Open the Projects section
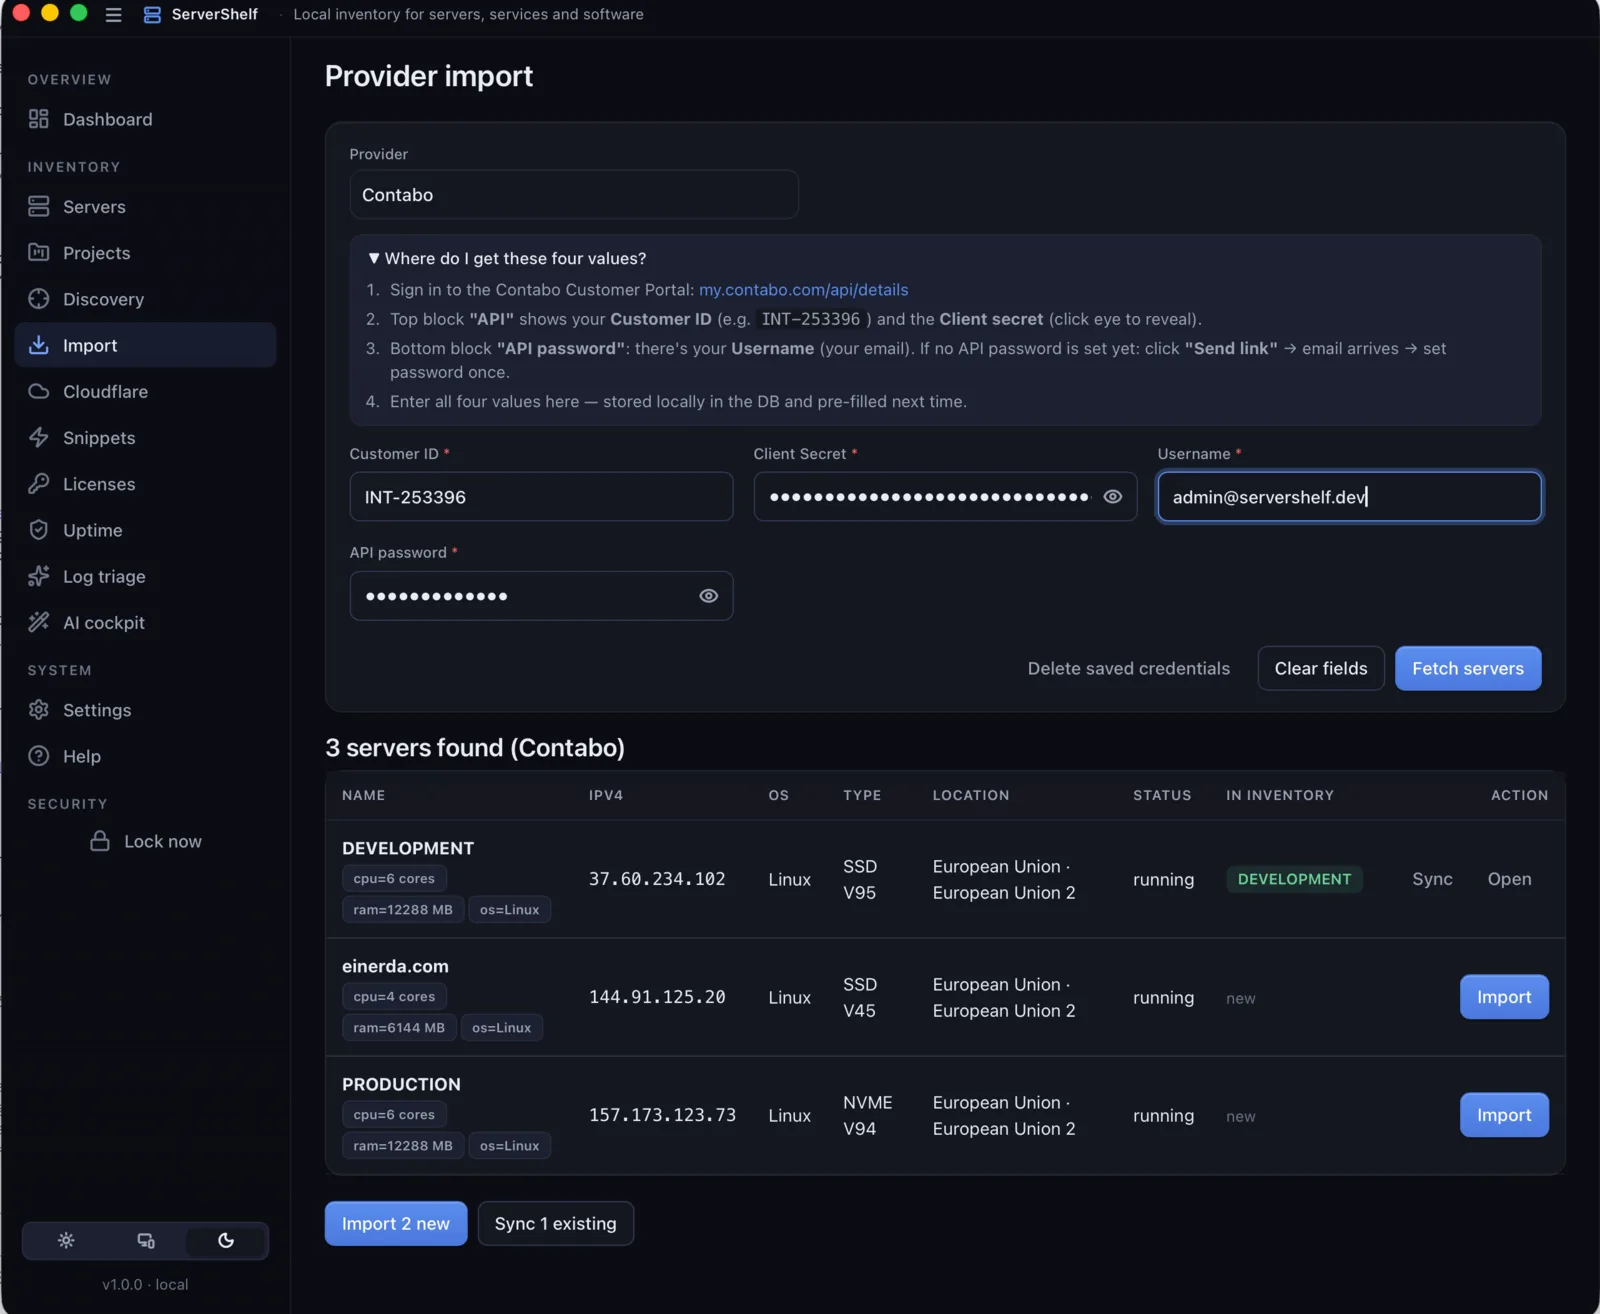This screenshot has height=1314, width=1600. pos(145,253)
